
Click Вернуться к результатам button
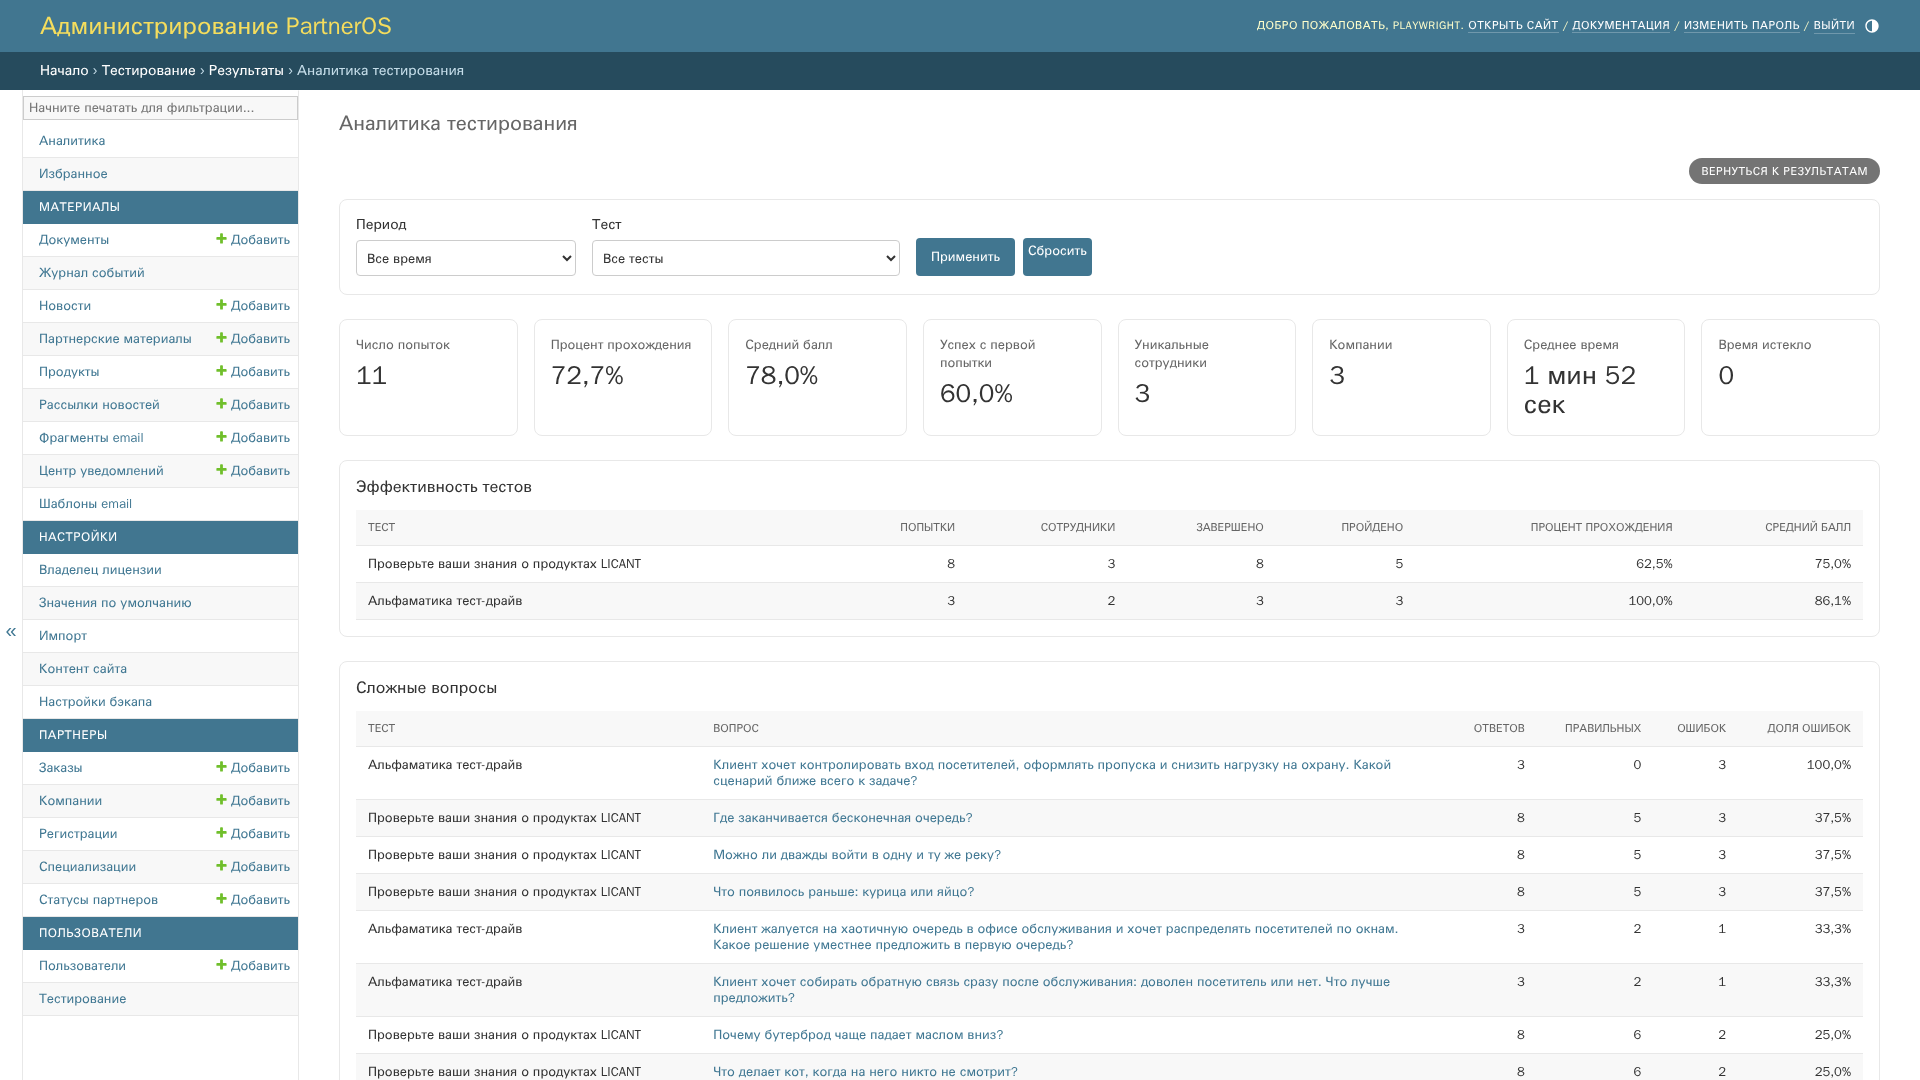[1784, 171]
